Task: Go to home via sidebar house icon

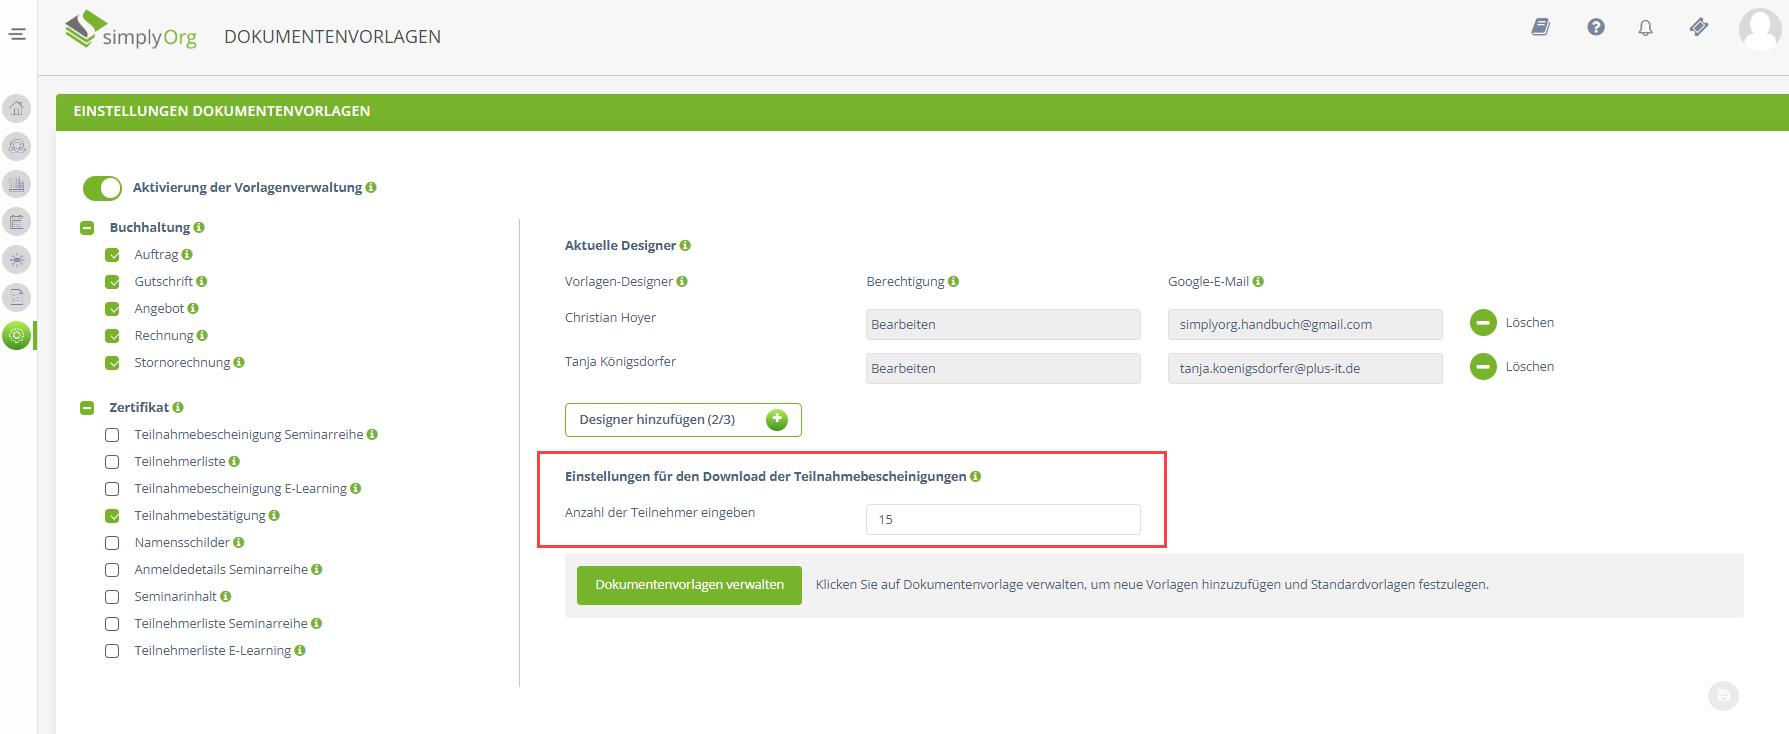Action: (x=17, y=108)
